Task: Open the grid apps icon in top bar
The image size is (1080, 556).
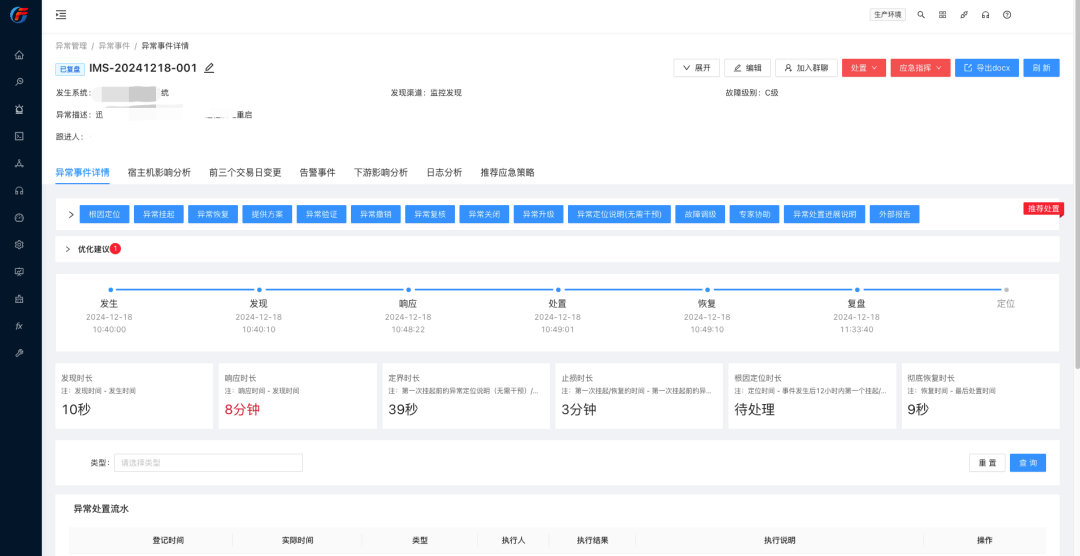Action: pos(942,15)
